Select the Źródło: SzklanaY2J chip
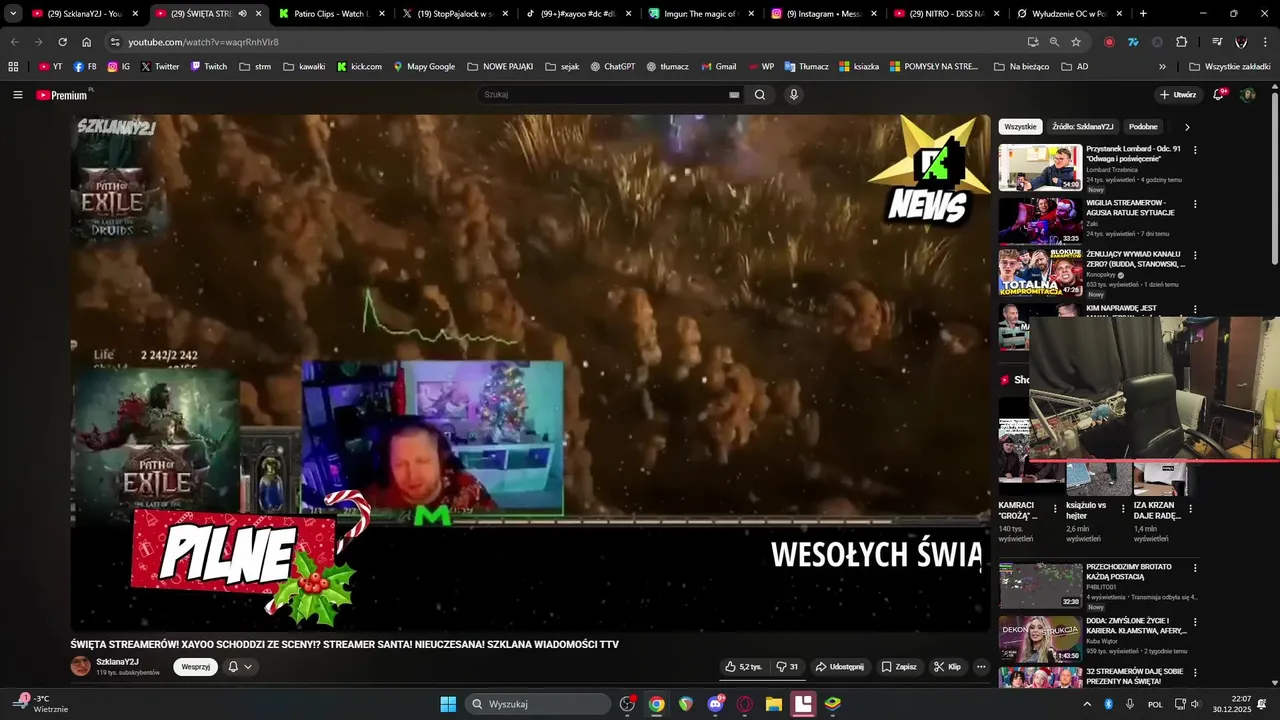Viewport: 1280px width, 720px height. [x=1082, y=127]
